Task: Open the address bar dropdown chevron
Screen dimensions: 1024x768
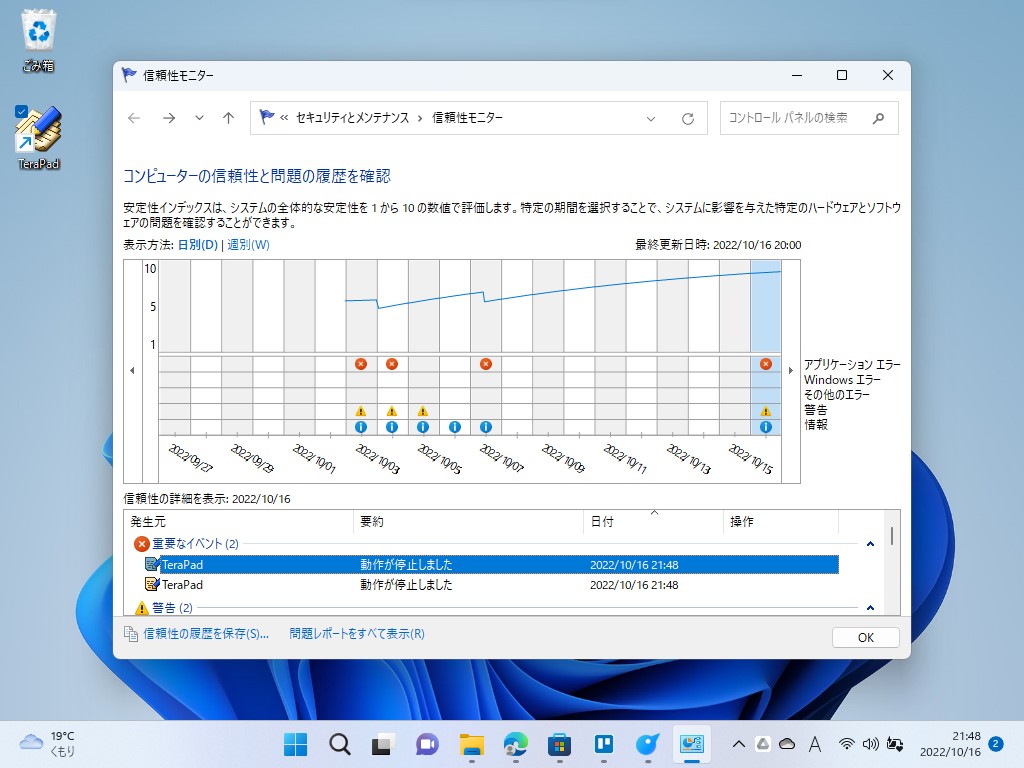Action: point(651,118)
